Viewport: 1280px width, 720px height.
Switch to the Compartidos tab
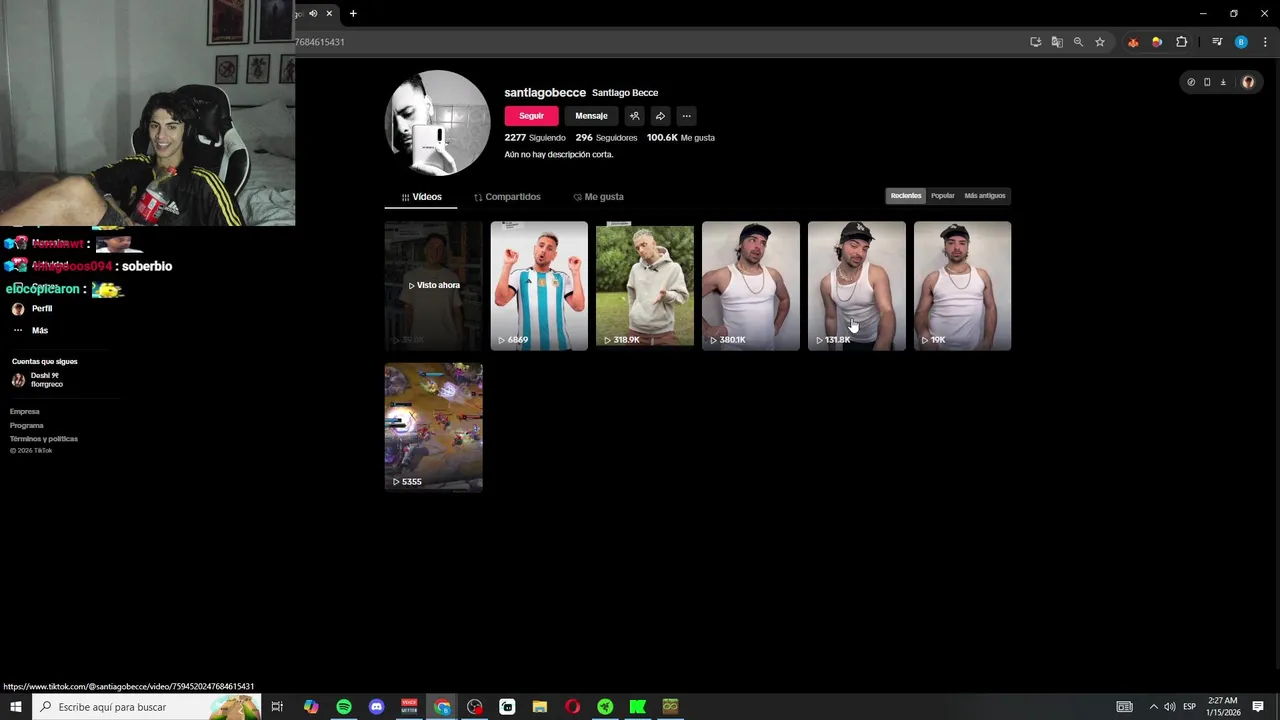point(507,197)
